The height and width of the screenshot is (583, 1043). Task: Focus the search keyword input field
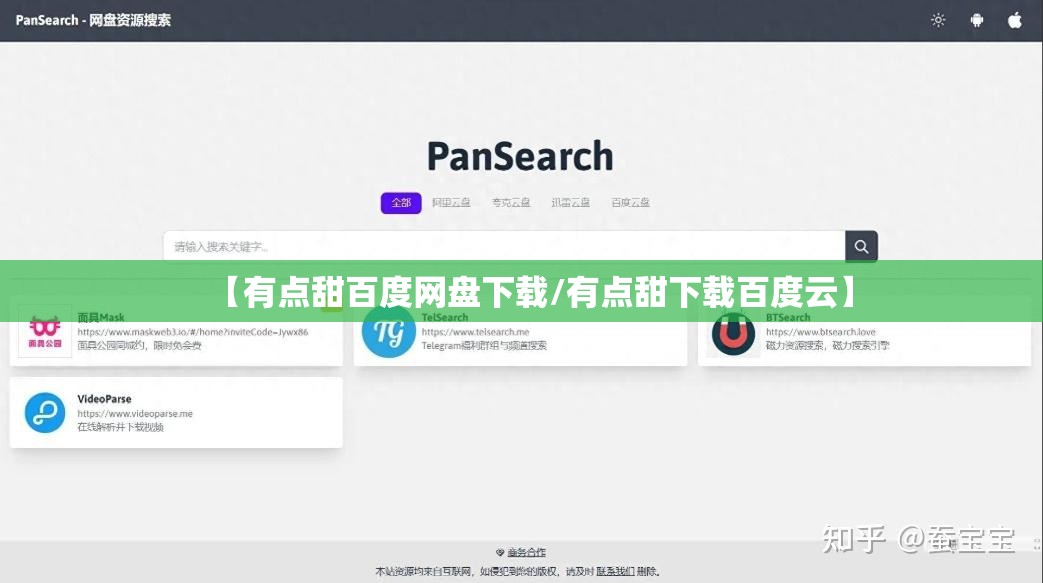[504, 246]
